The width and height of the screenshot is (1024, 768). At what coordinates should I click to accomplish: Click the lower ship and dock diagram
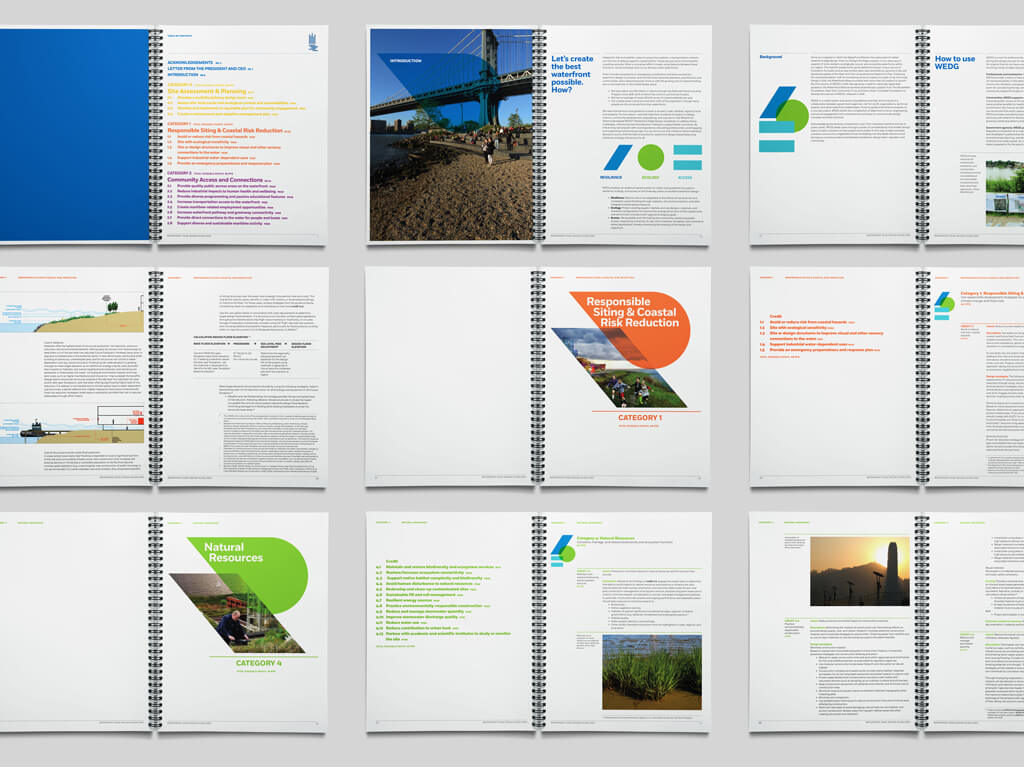(x=72, y=425)
